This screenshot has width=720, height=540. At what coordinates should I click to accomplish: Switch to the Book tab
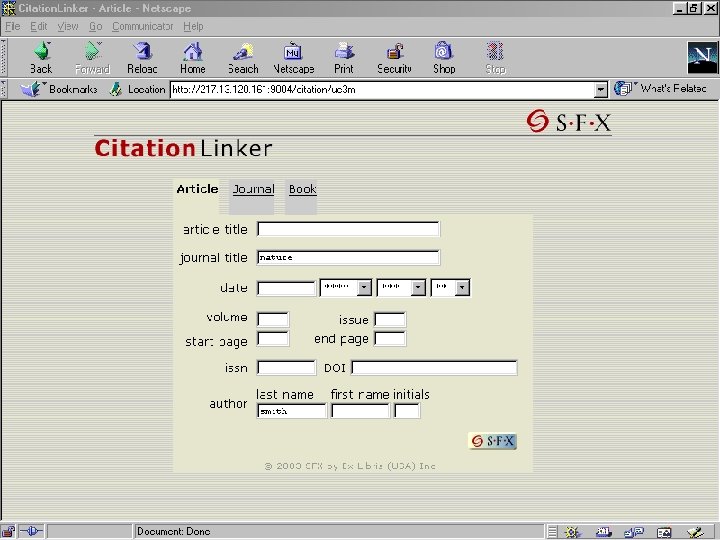pos(302,189)
